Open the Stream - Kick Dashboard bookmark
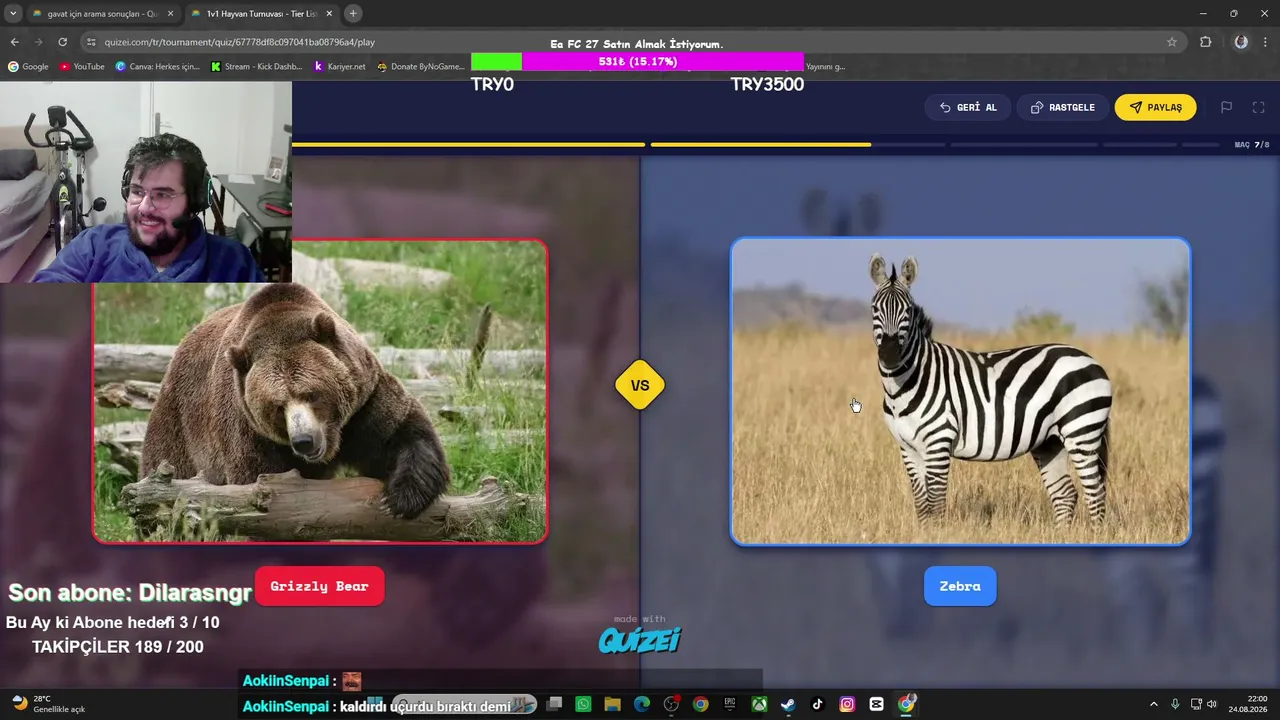This screenshot has height=720, width=1280. coord(257,67)
